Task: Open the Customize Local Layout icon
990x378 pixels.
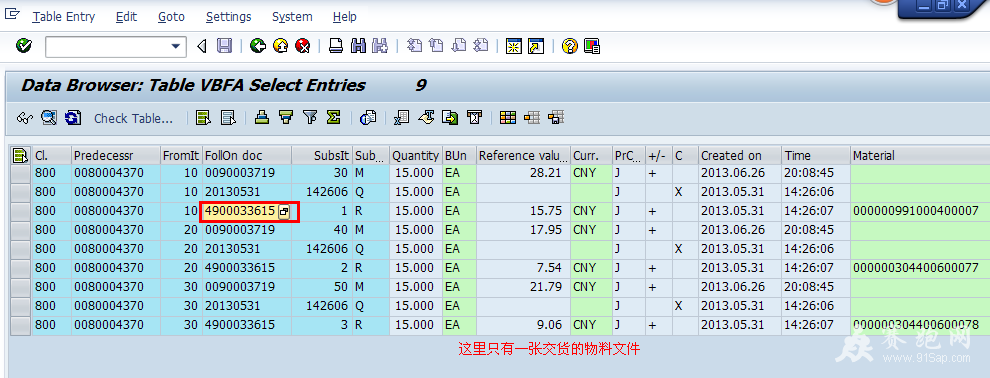Action: (x=592, y=46)
